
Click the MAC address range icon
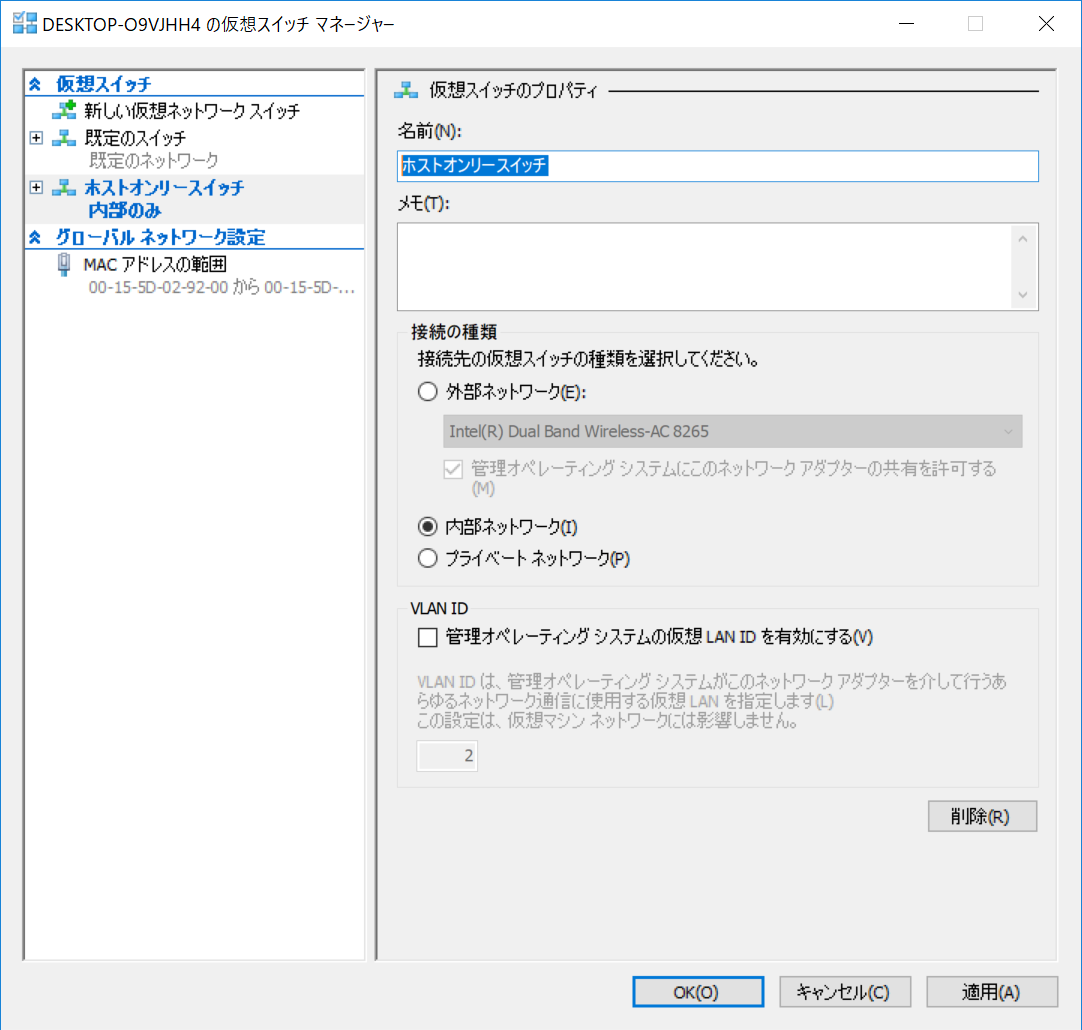64,264
